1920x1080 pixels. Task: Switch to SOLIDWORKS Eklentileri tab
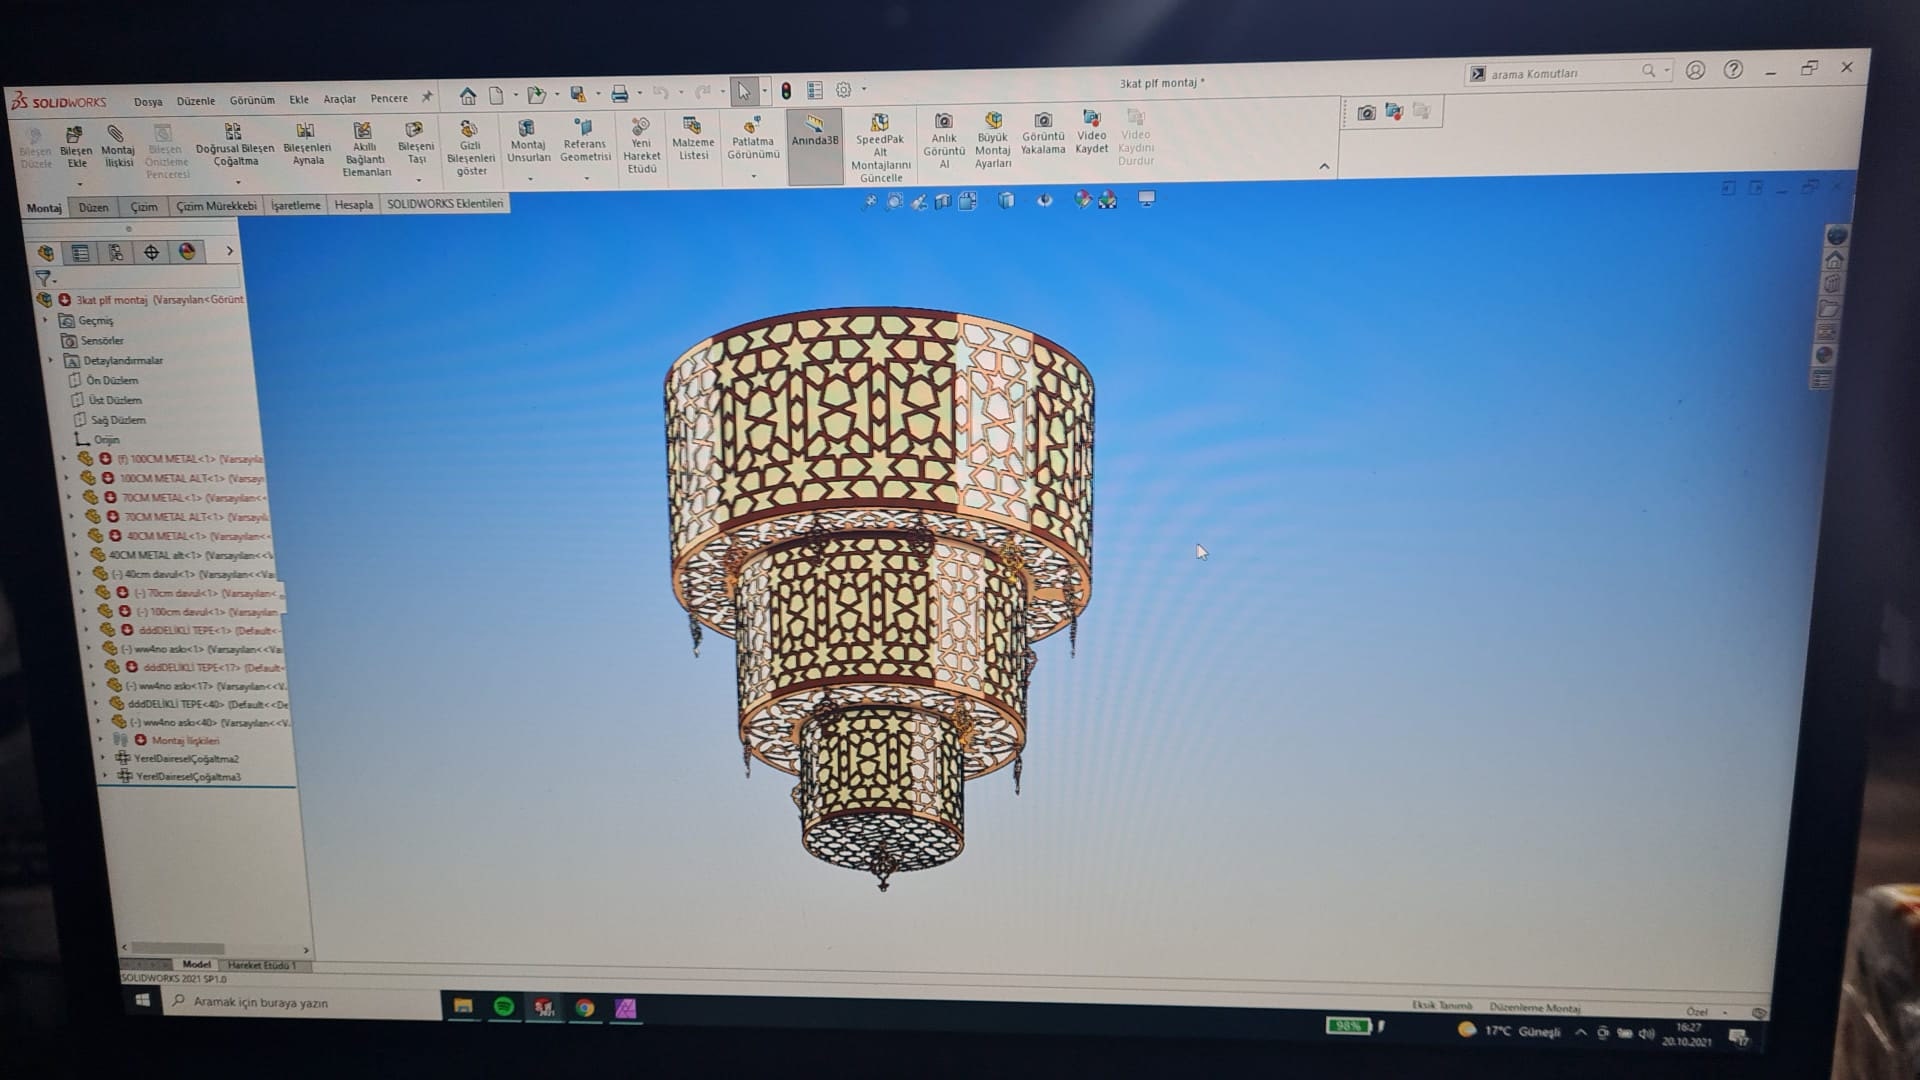(445, 203)
